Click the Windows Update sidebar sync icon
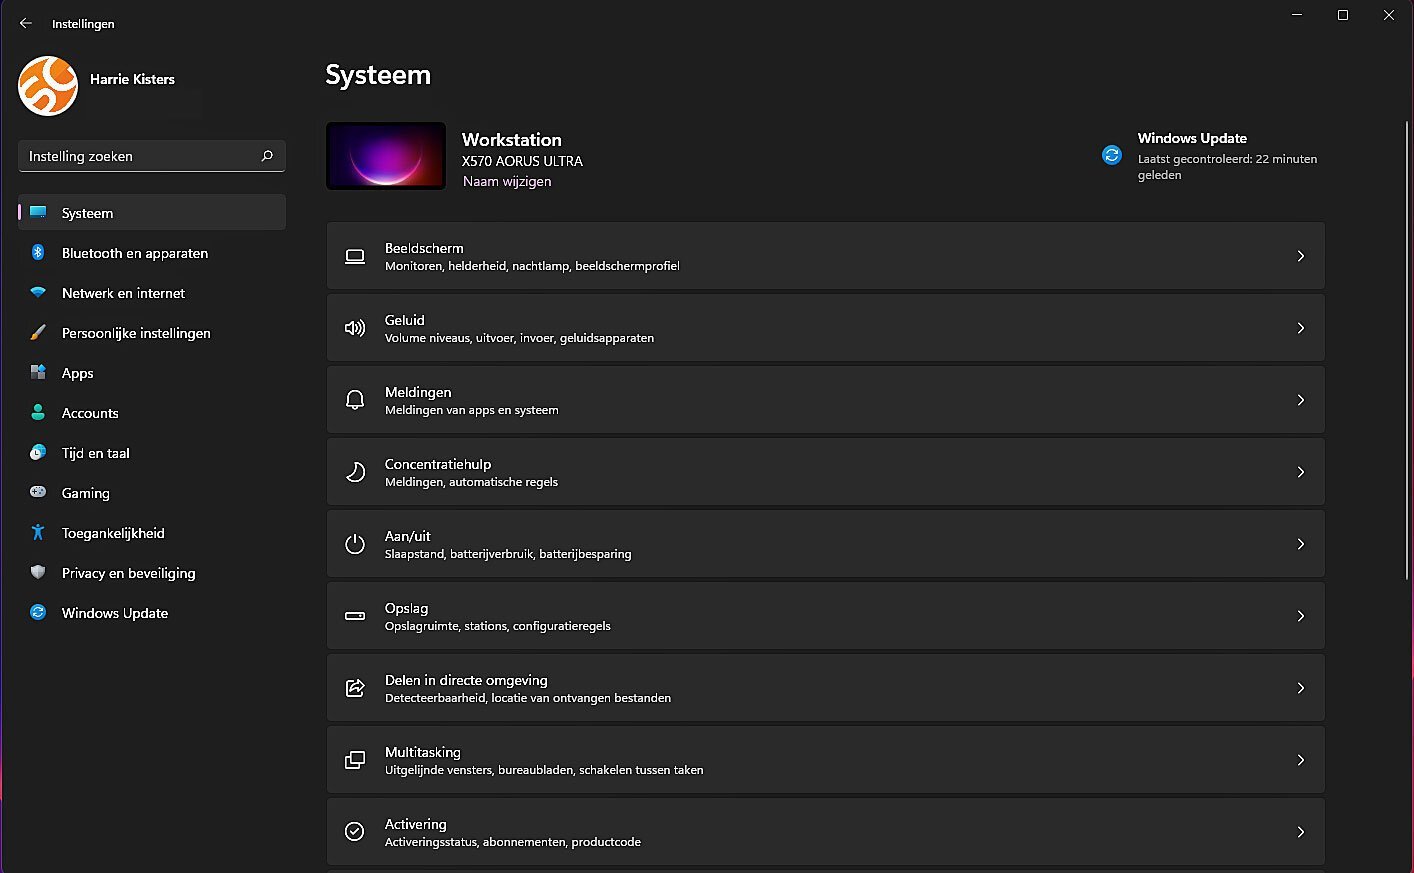 (x=38, y=612)
